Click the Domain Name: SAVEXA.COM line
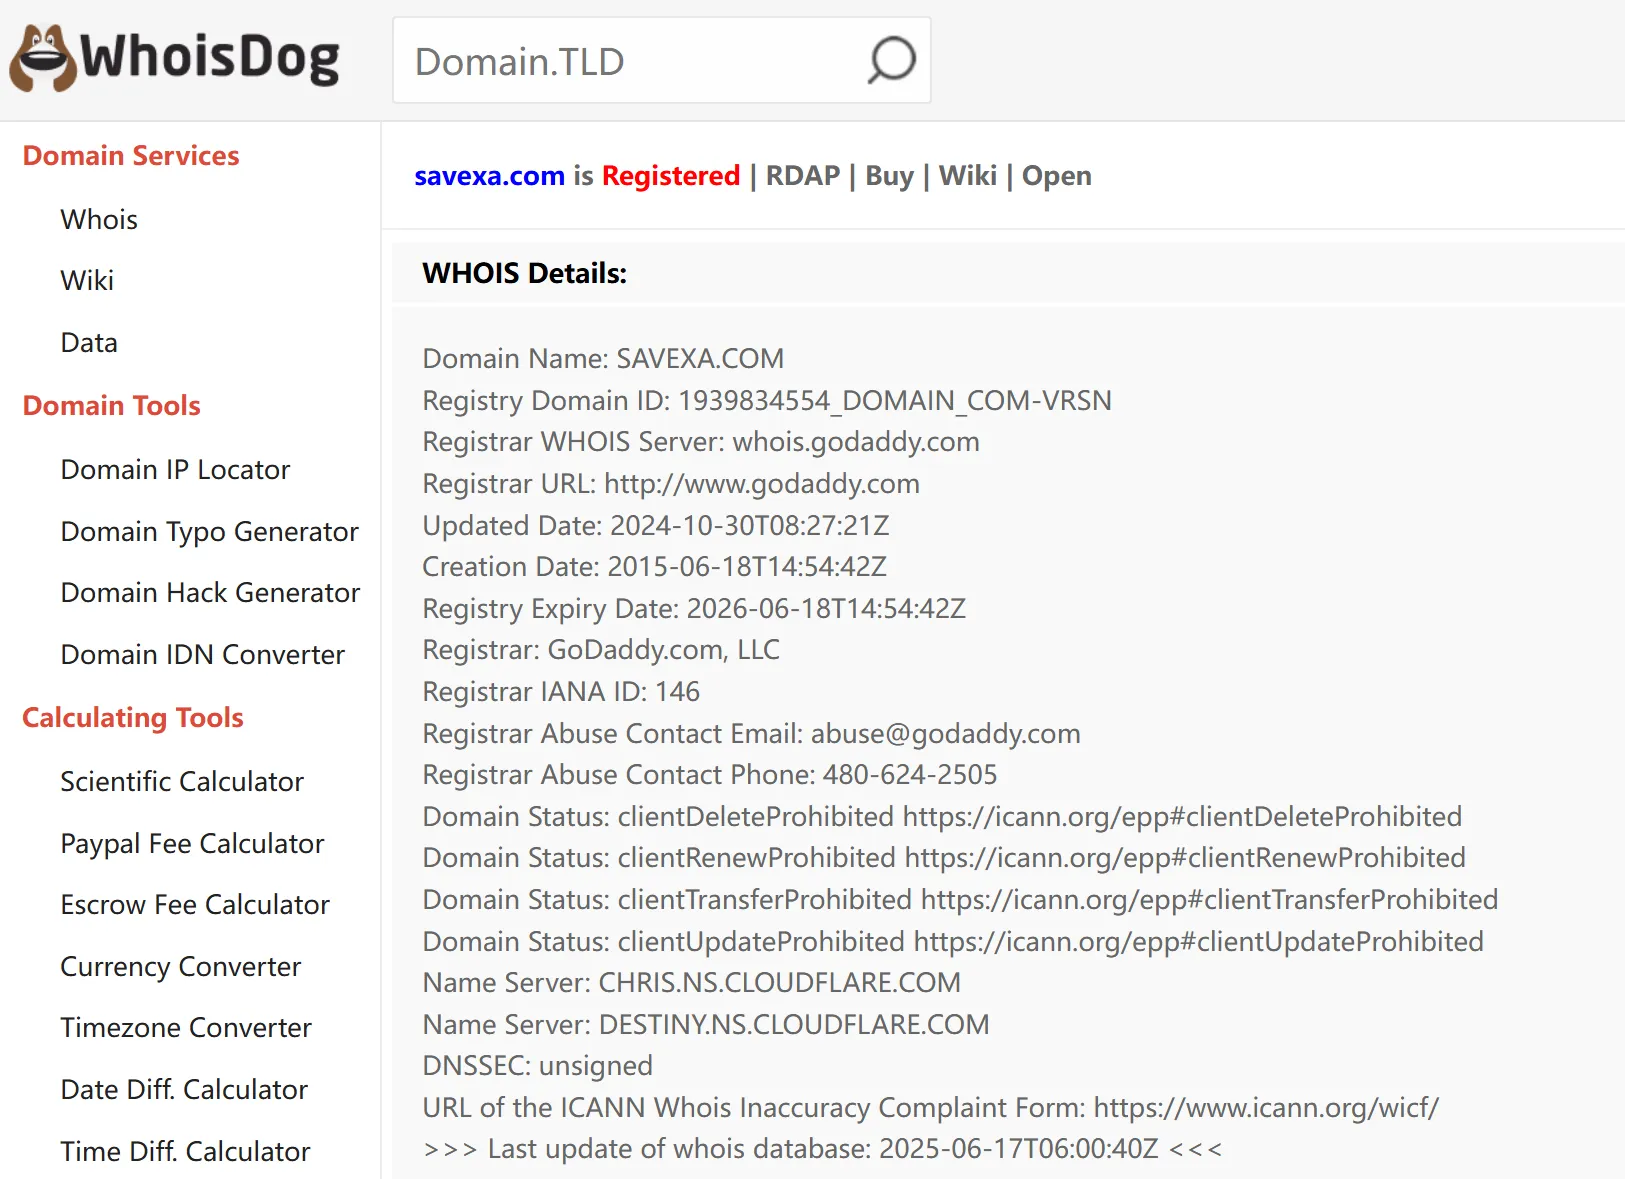This screenshot has width=1625, height=1179. point(603,358)
